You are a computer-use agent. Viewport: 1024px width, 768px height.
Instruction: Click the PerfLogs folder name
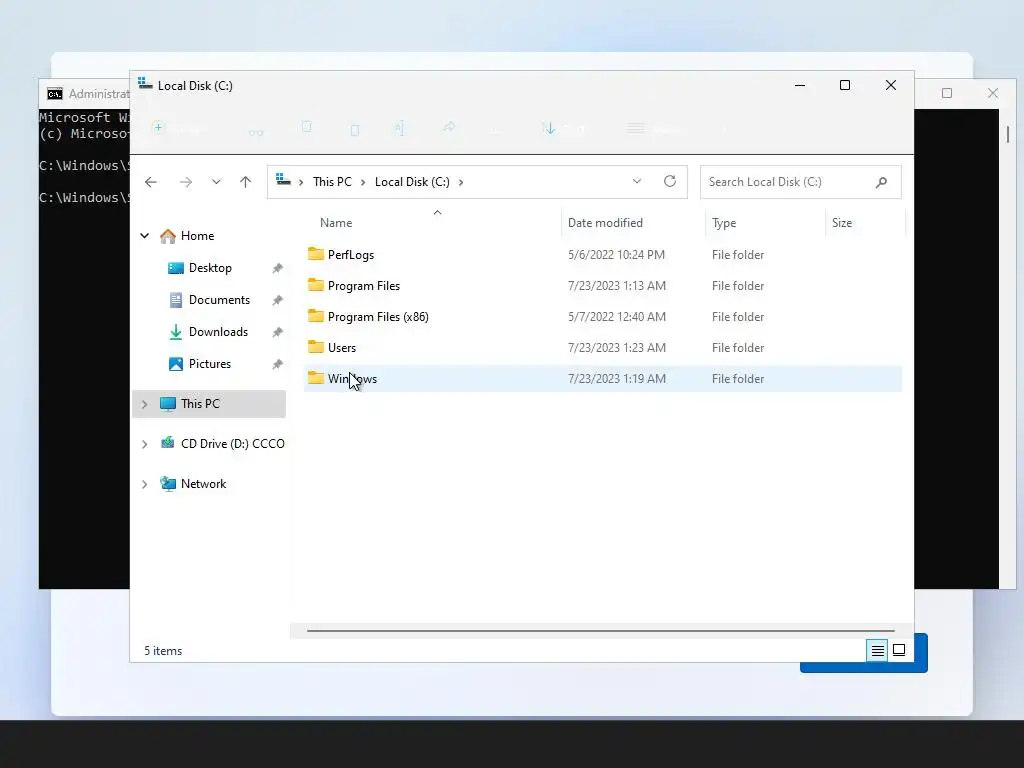click(x=351, y=255)
